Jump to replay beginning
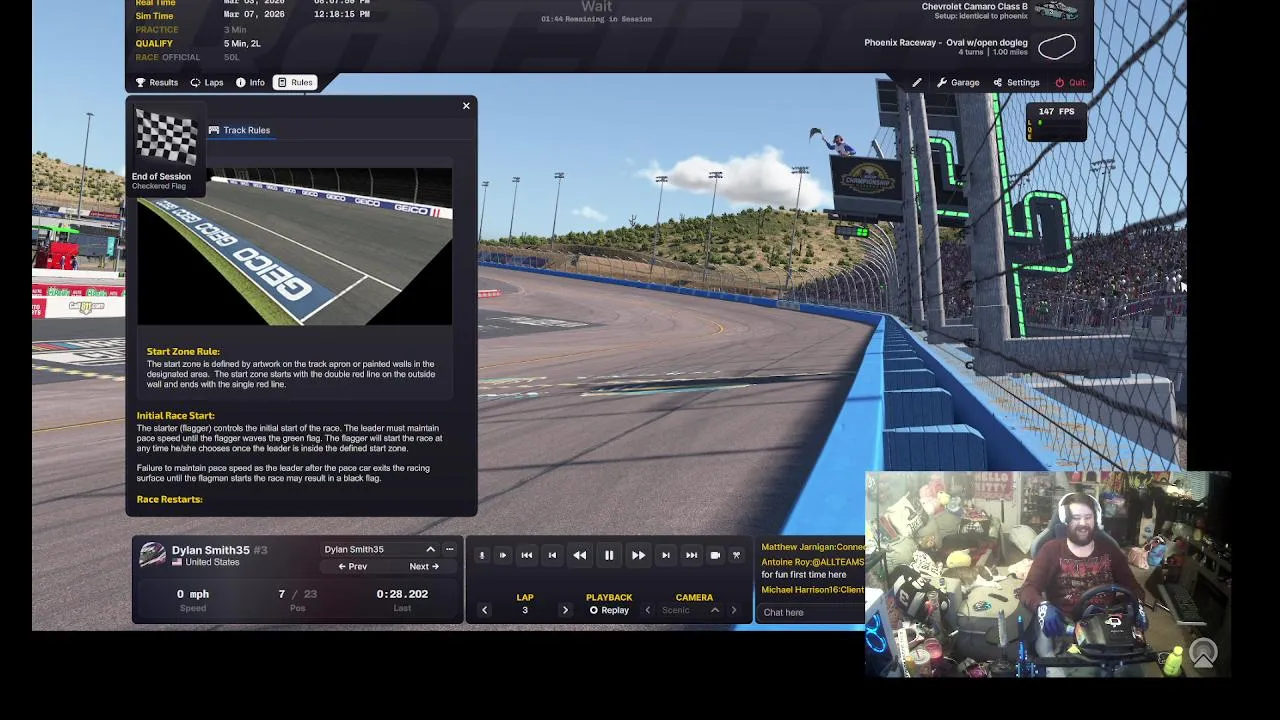The height and width of the screenshot is (720, 1280). (527, 555)
